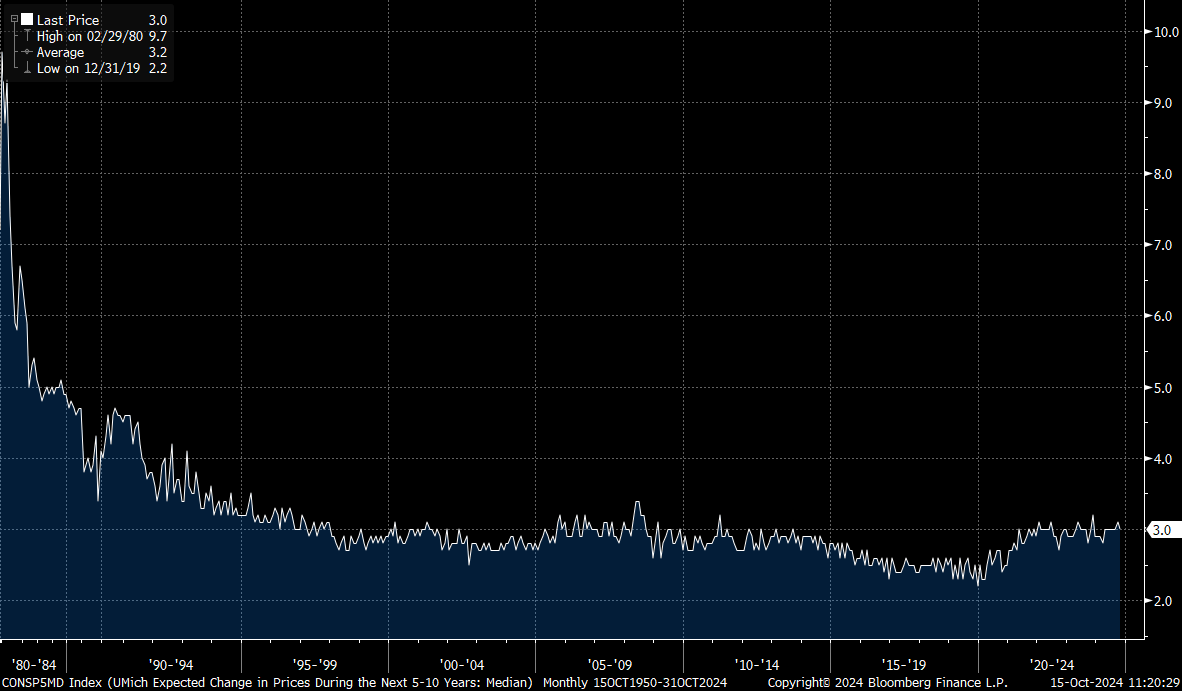1182x691 pixels.
Task: Click the High marker icon in legend
Action: pyautogui.click(x=27, y=36)
